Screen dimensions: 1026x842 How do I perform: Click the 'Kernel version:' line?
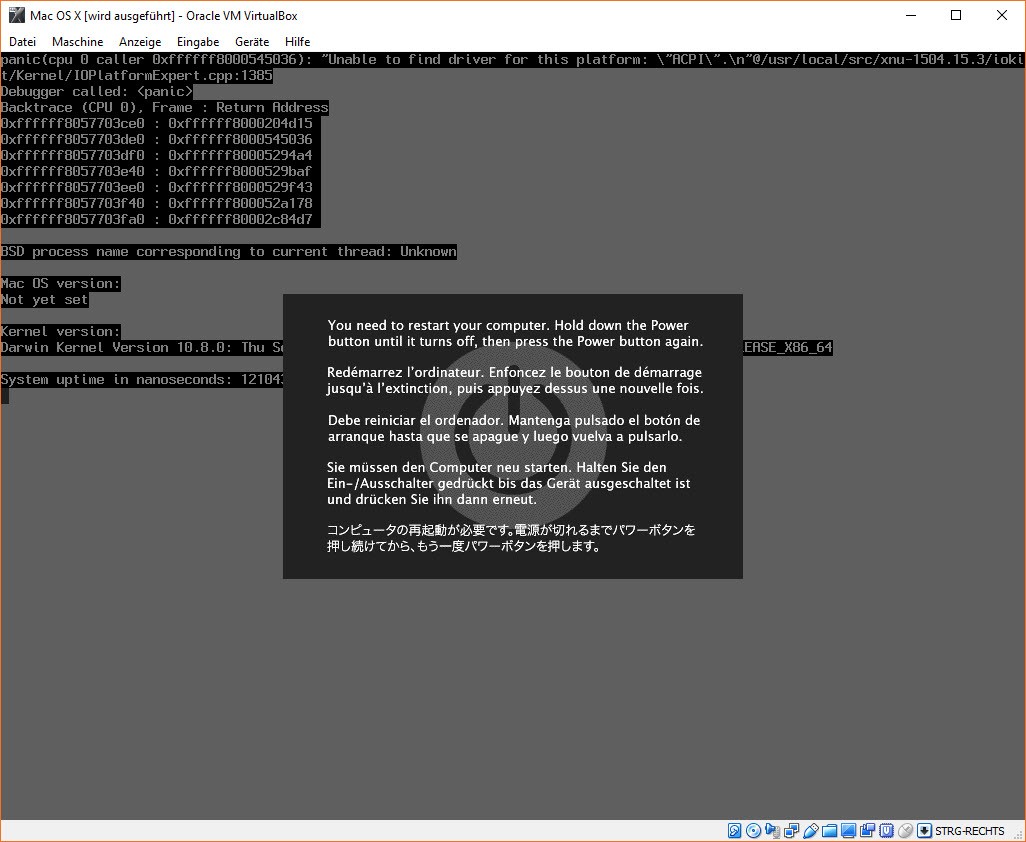(x=60, y=332)
